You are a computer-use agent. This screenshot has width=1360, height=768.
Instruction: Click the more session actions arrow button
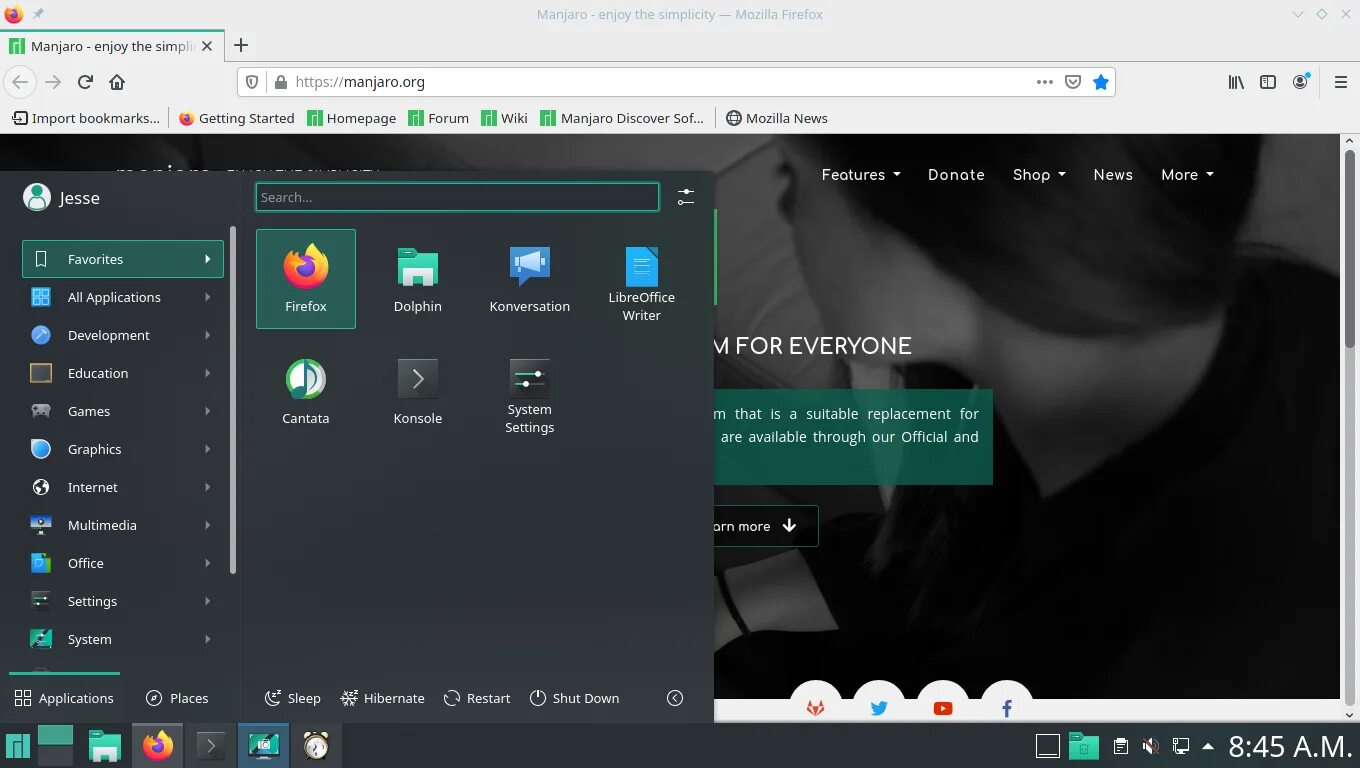coord(675,698)
